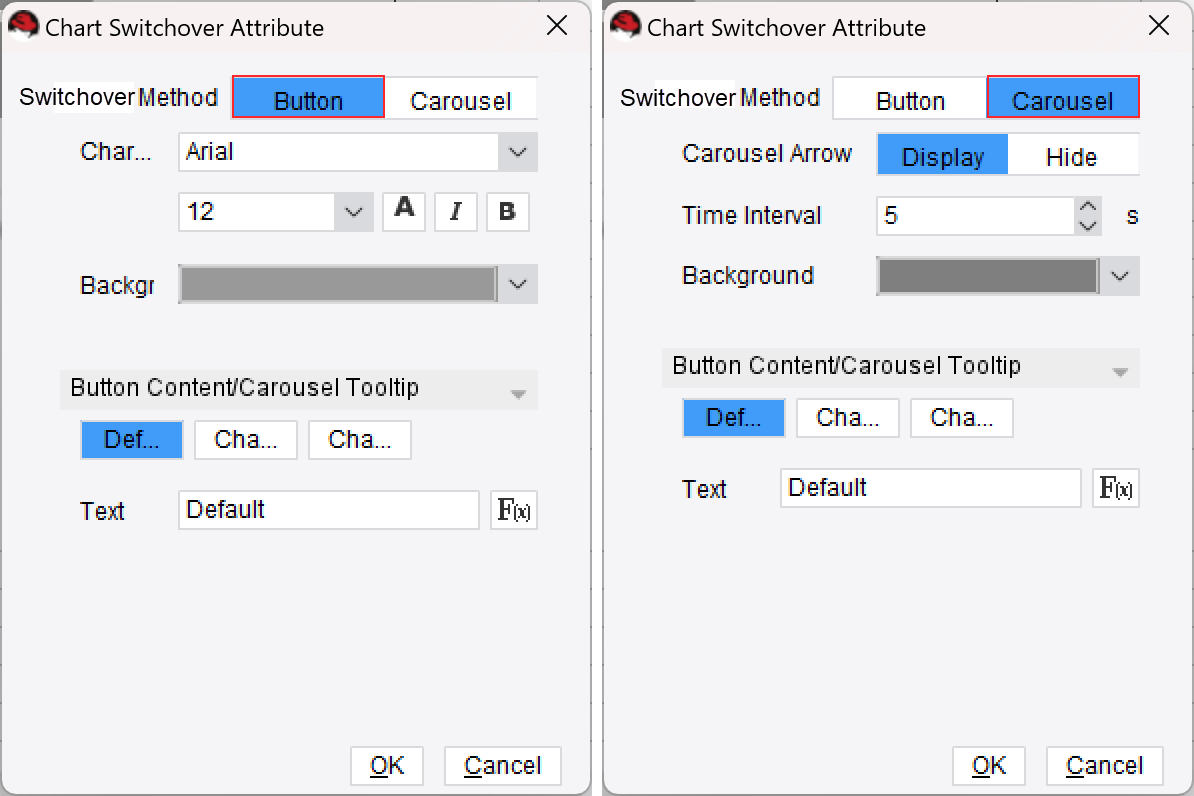The image size is (1194, 796).
Task: Click the Time Interval input field
Action: 976,216
